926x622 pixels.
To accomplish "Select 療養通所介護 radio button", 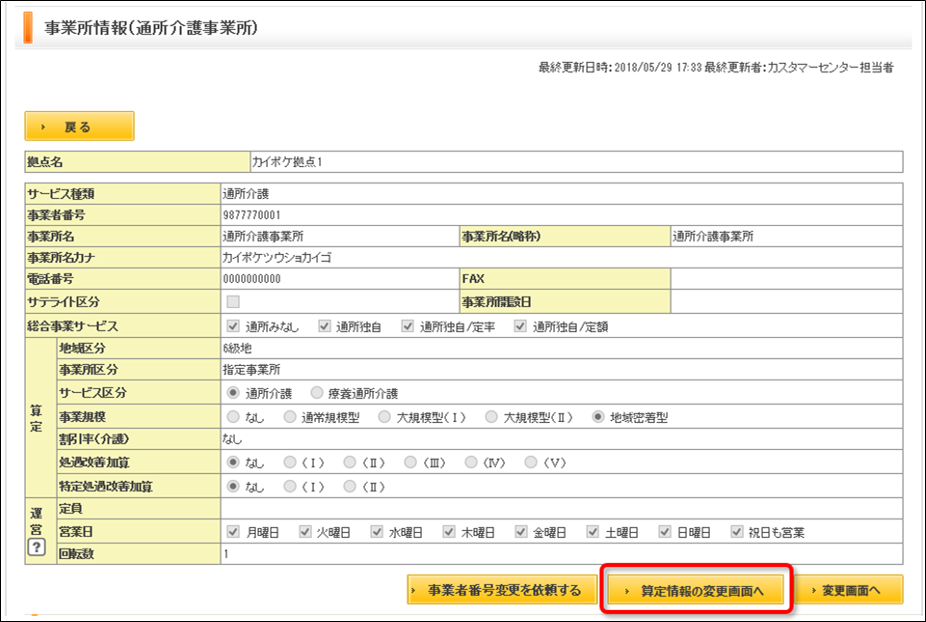I will tap(317, 393).
